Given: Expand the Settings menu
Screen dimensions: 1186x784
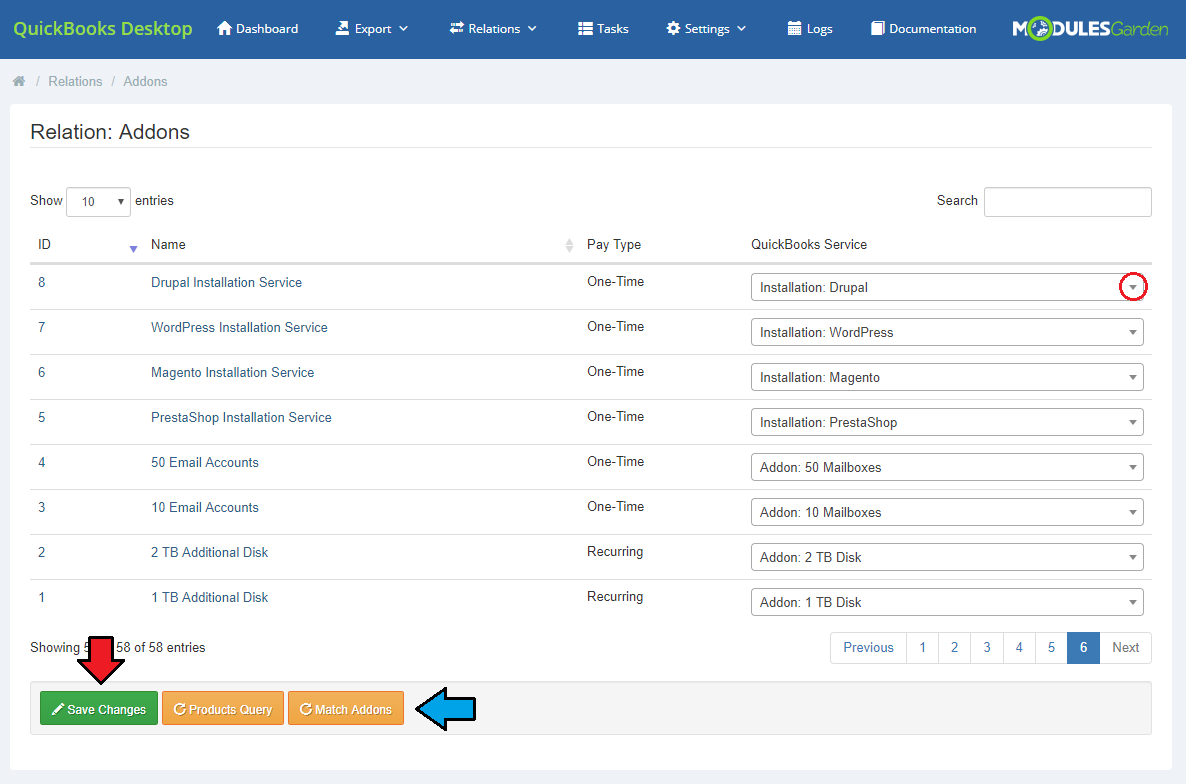Looking at the screenshot, I should click(706, 29).
